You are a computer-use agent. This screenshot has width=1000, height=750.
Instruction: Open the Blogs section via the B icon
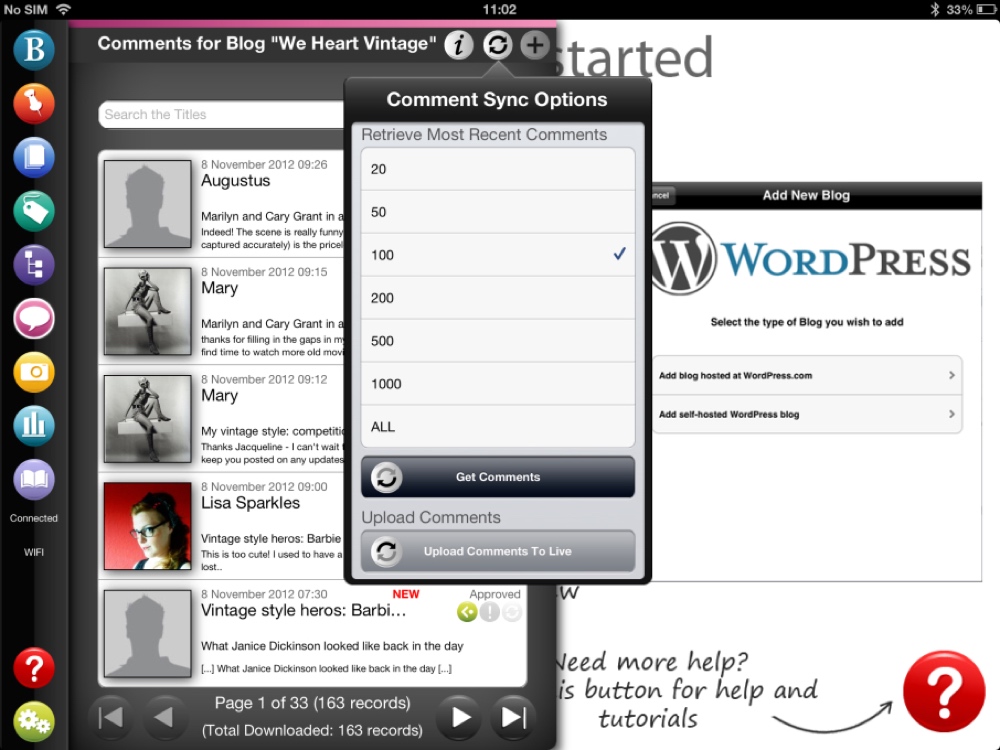tap(34, 50)
